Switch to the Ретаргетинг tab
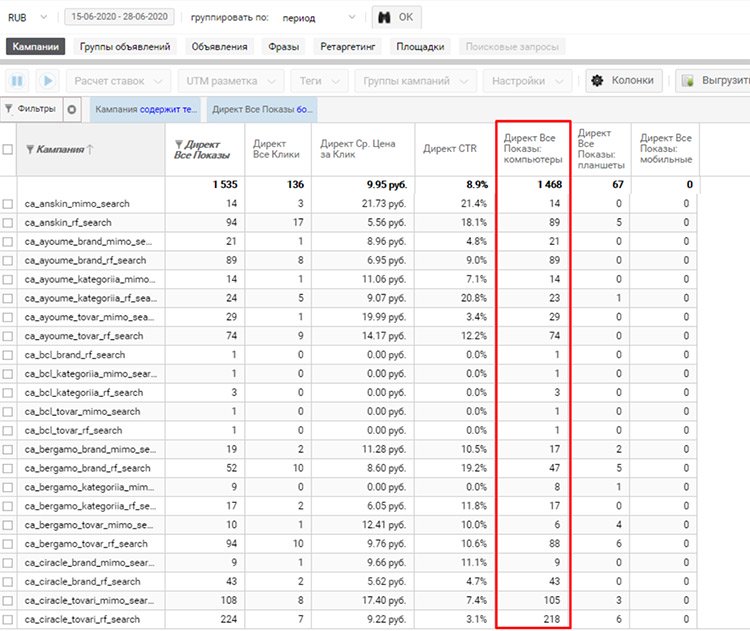The image size is (750, 631). 348,46
